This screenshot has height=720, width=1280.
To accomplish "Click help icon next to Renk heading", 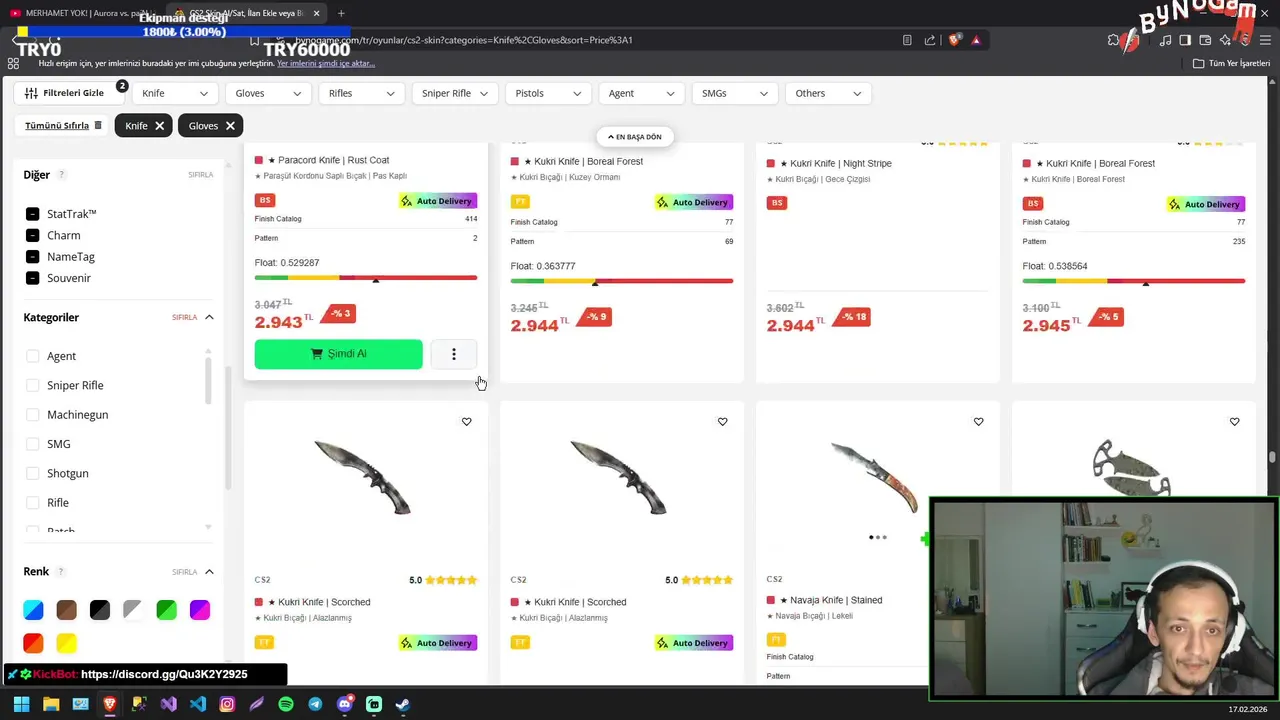I will pos(60,572).
